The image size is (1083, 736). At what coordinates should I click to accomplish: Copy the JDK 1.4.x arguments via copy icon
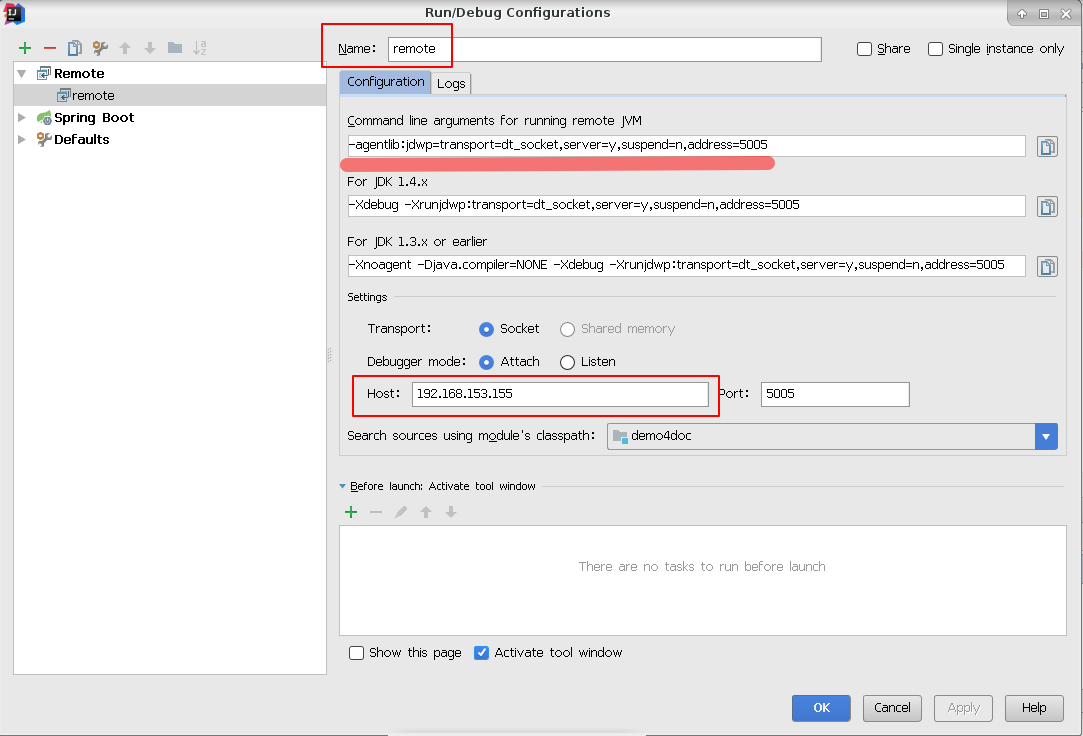coord(1047,206)
